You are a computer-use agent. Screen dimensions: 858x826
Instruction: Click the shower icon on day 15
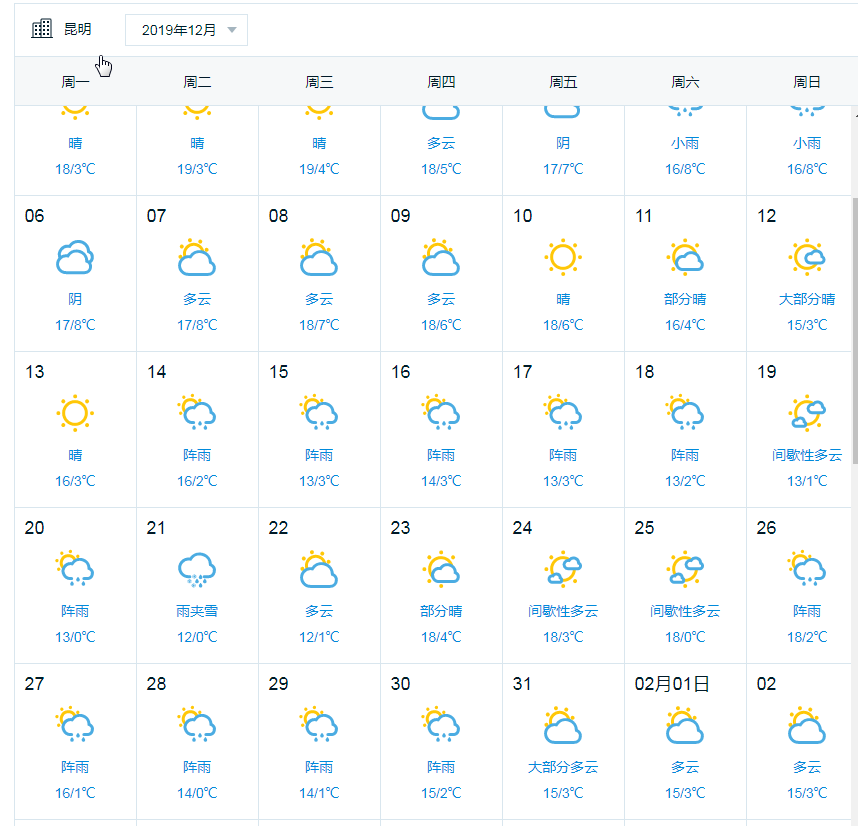pyautogui.click(x=319, y=412)
